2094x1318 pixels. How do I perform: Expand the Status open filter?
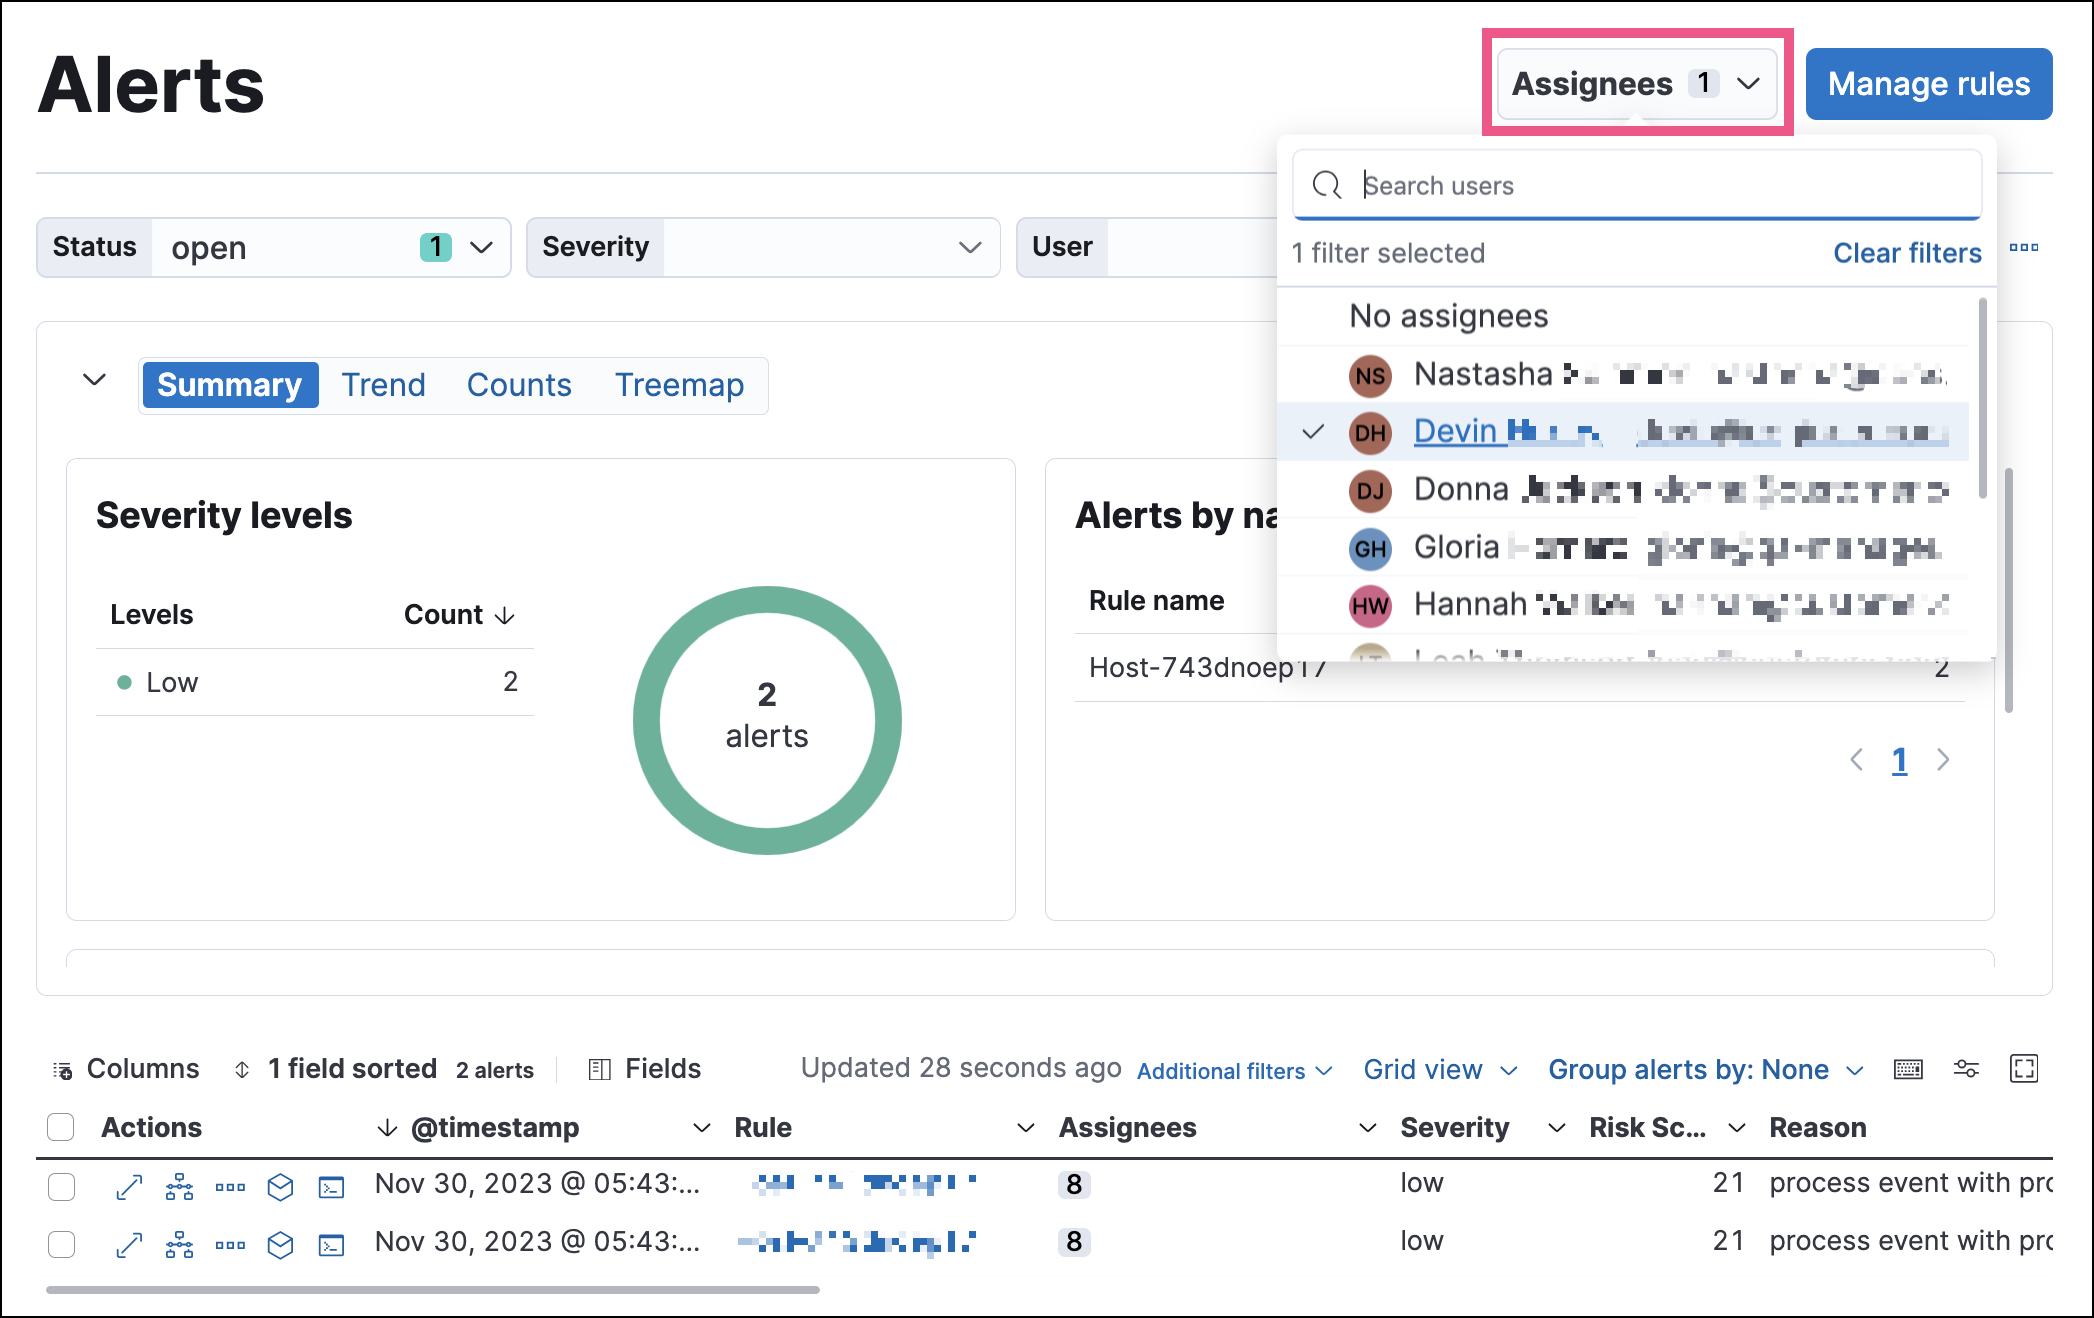tap(483, 247)
